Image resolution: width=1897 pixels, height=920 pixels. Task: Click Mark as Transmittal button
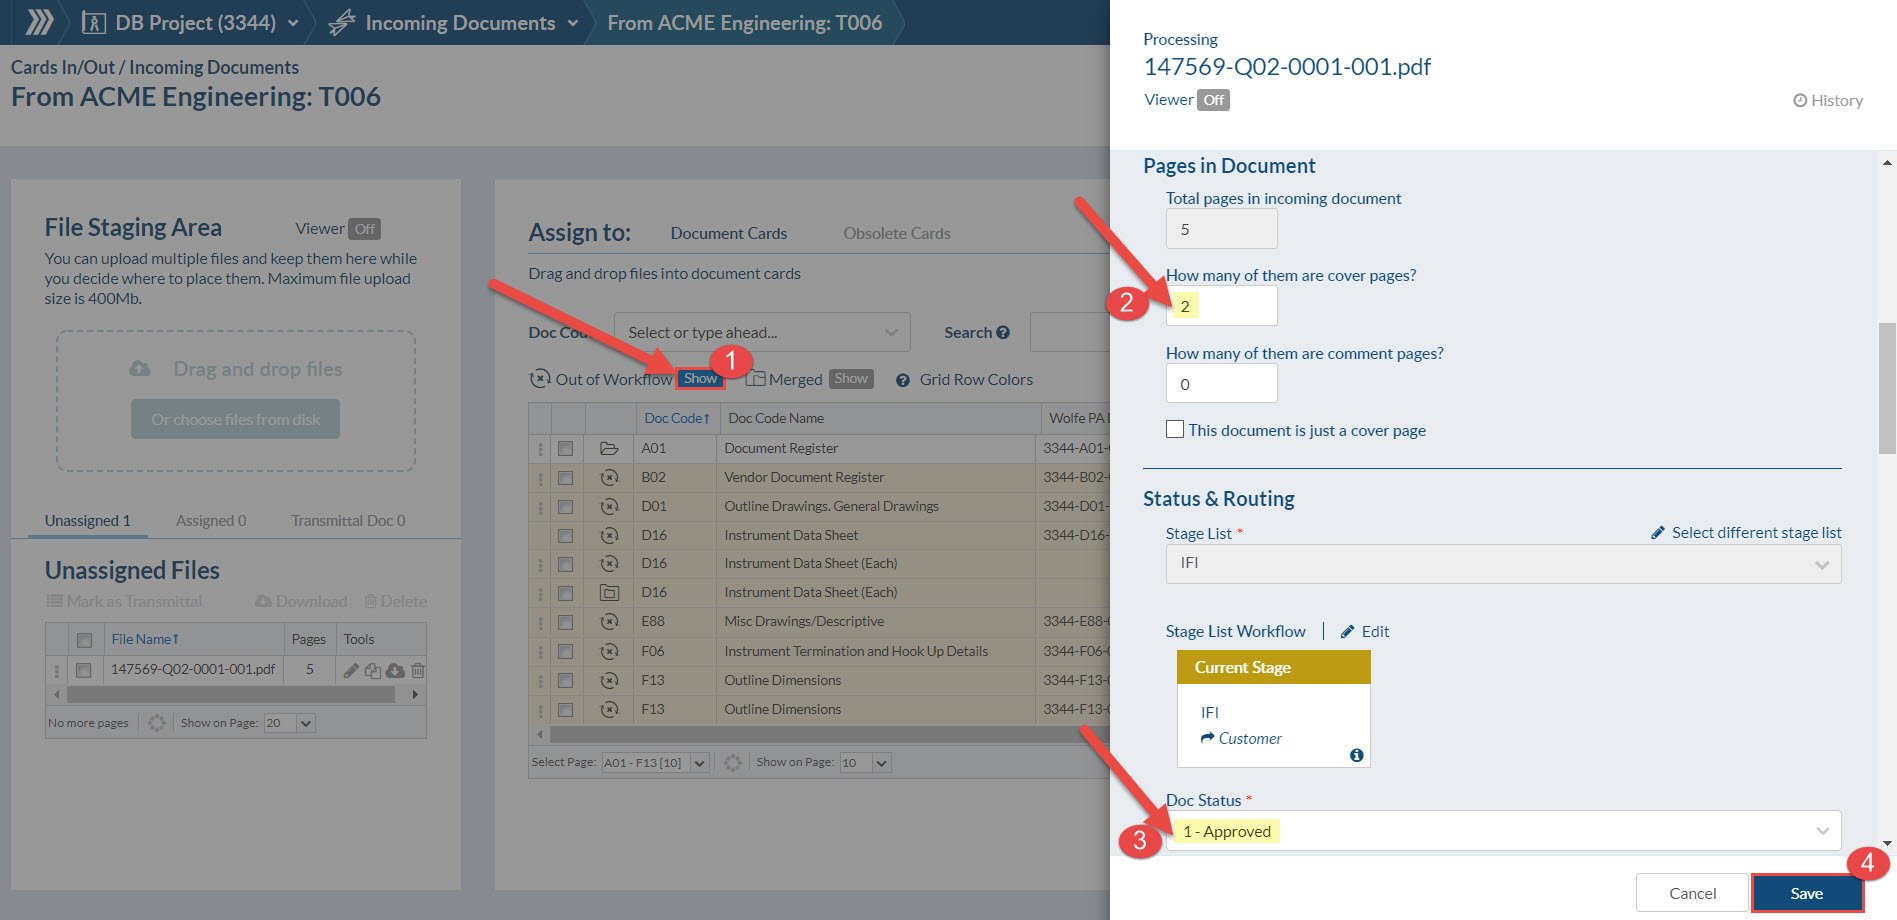point(125,602)
